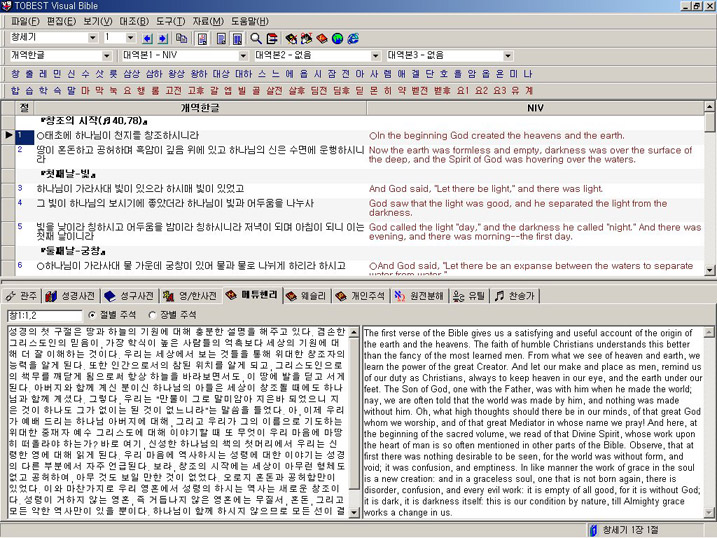Jump to book 계 in the shortcut bar
This screenshot has width=717, height=538.
pyautogui.click(x=529, y=91)
